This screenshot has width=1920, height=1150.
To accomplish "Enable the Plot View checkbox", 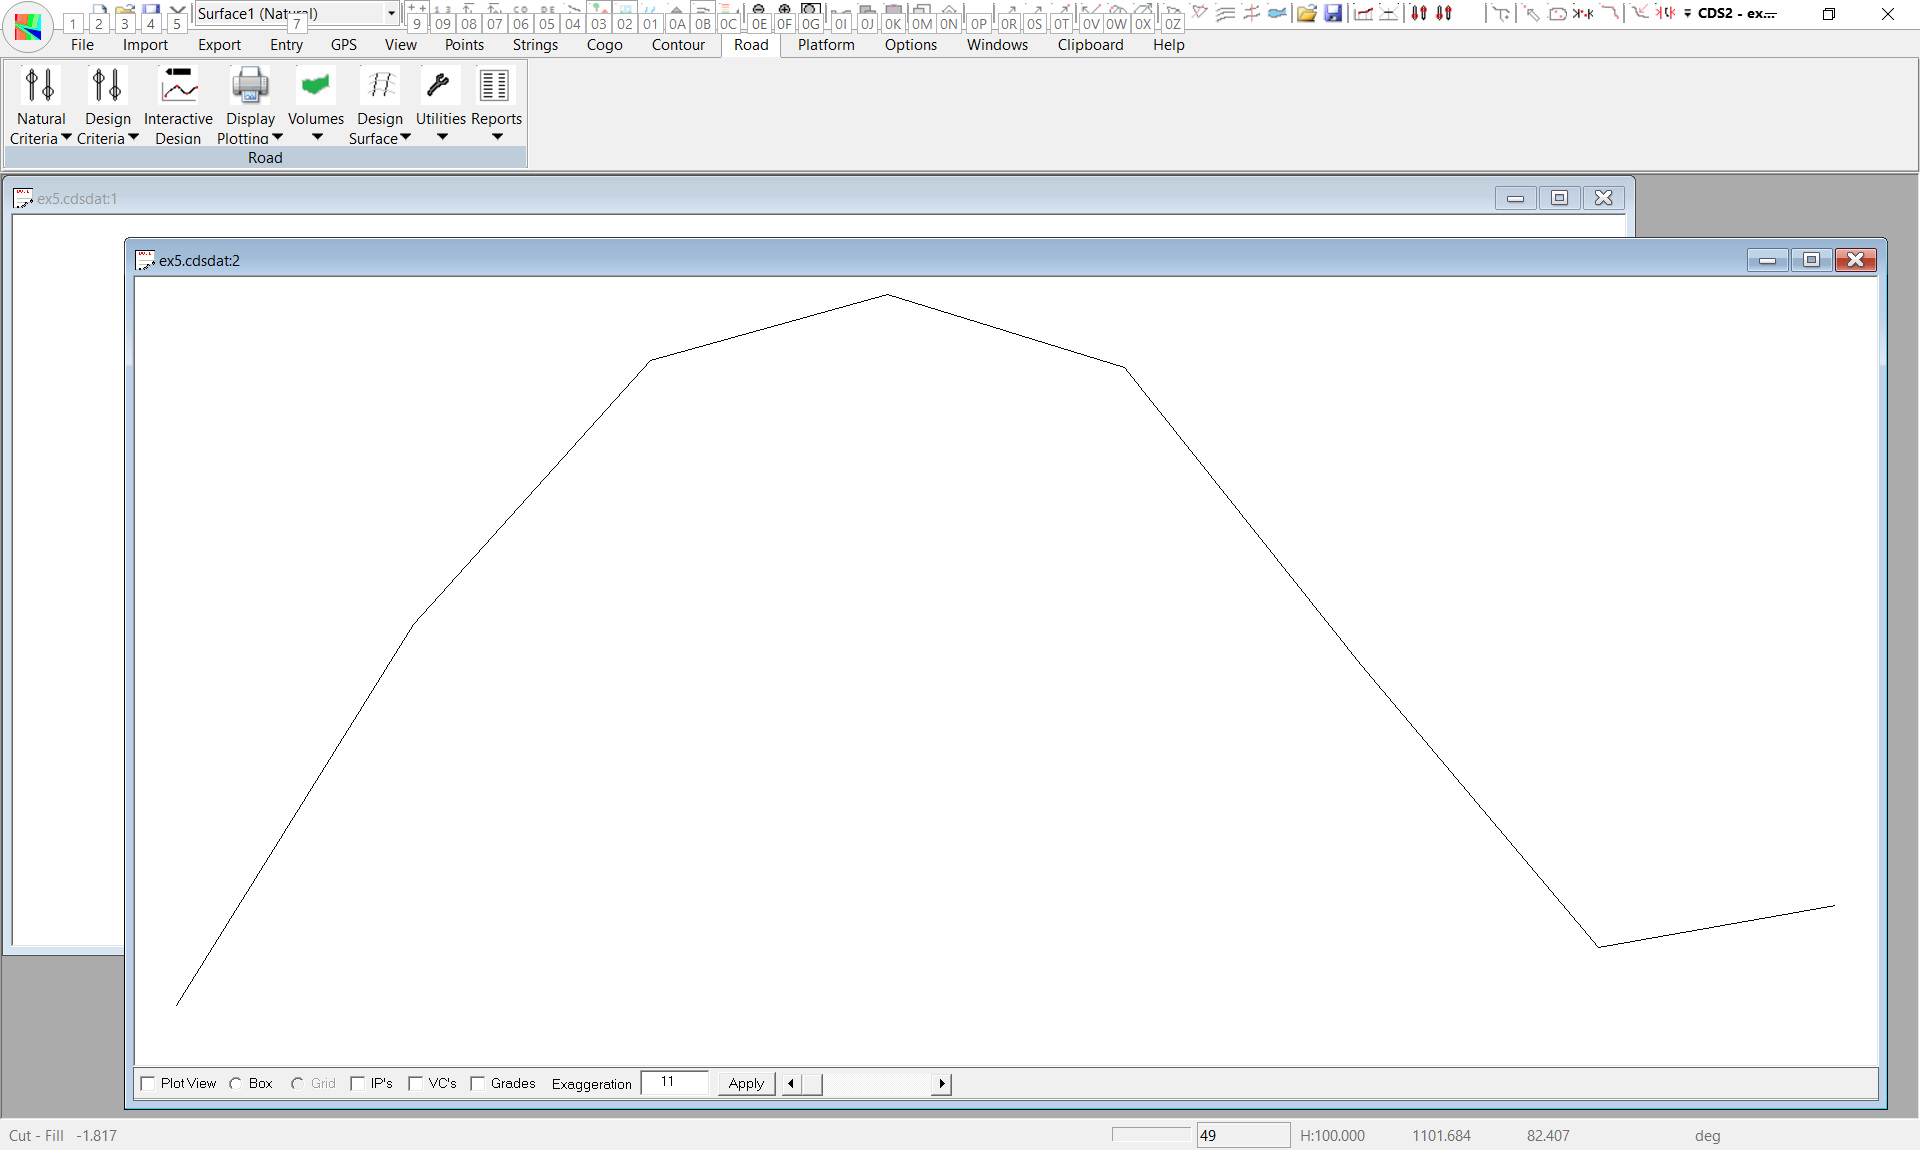I will coord(149,1083).
